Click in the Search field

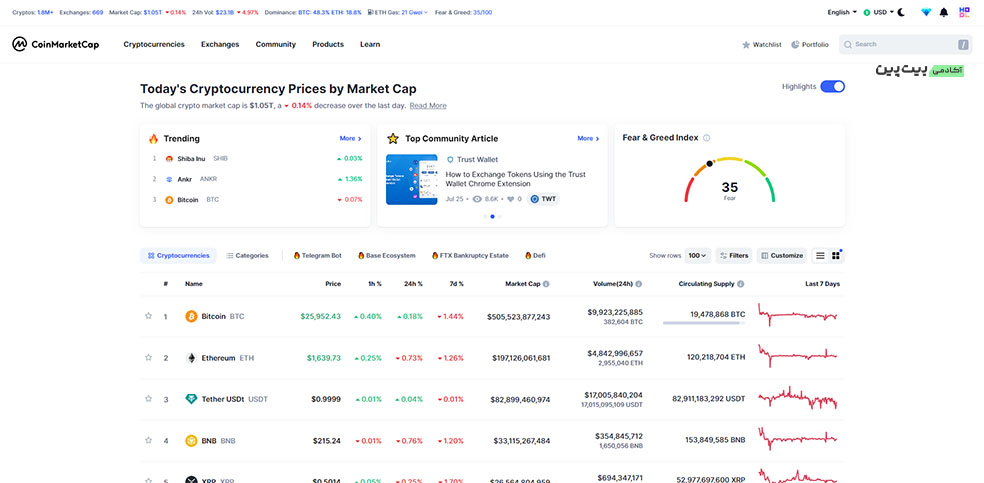coord(906,45)
